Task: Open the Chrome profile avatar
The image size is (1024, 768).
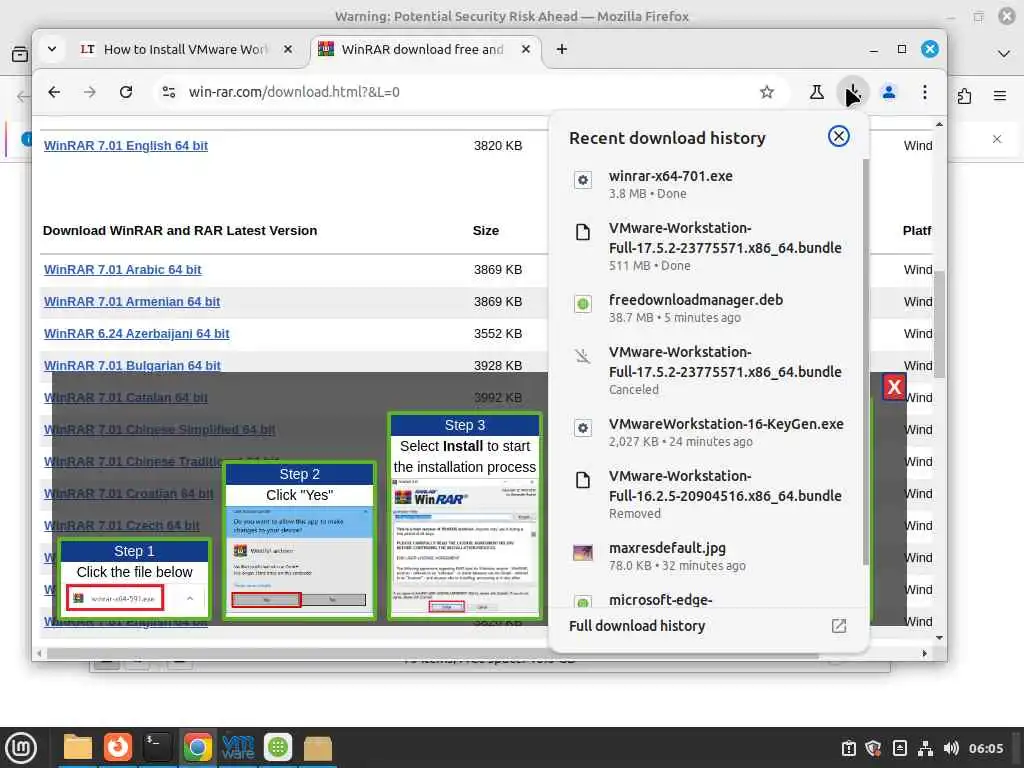Action: point(889,92)
